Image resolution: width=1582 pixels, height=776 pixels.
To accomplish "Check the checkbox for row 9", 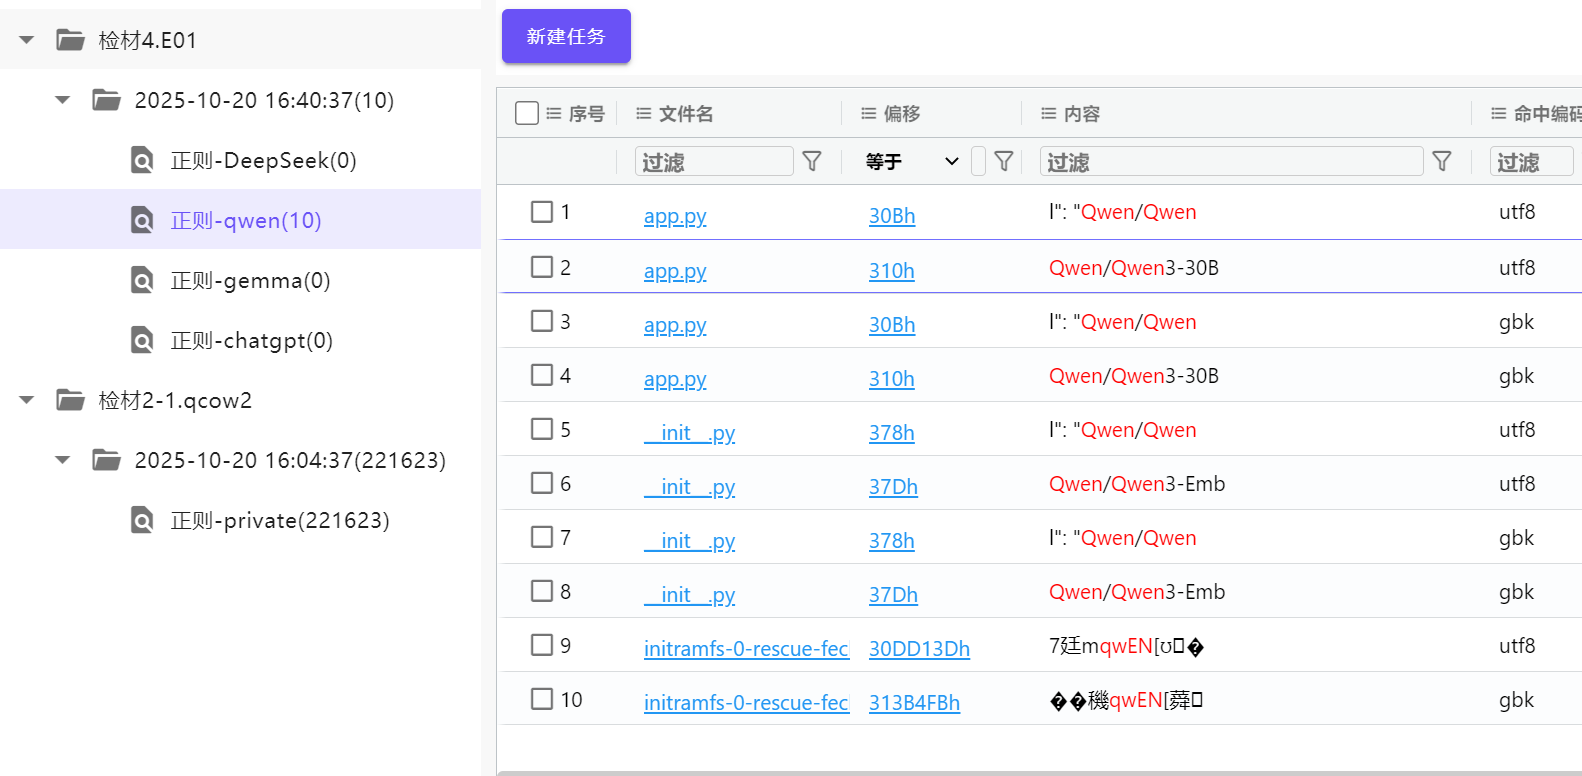I will (542, 645).
